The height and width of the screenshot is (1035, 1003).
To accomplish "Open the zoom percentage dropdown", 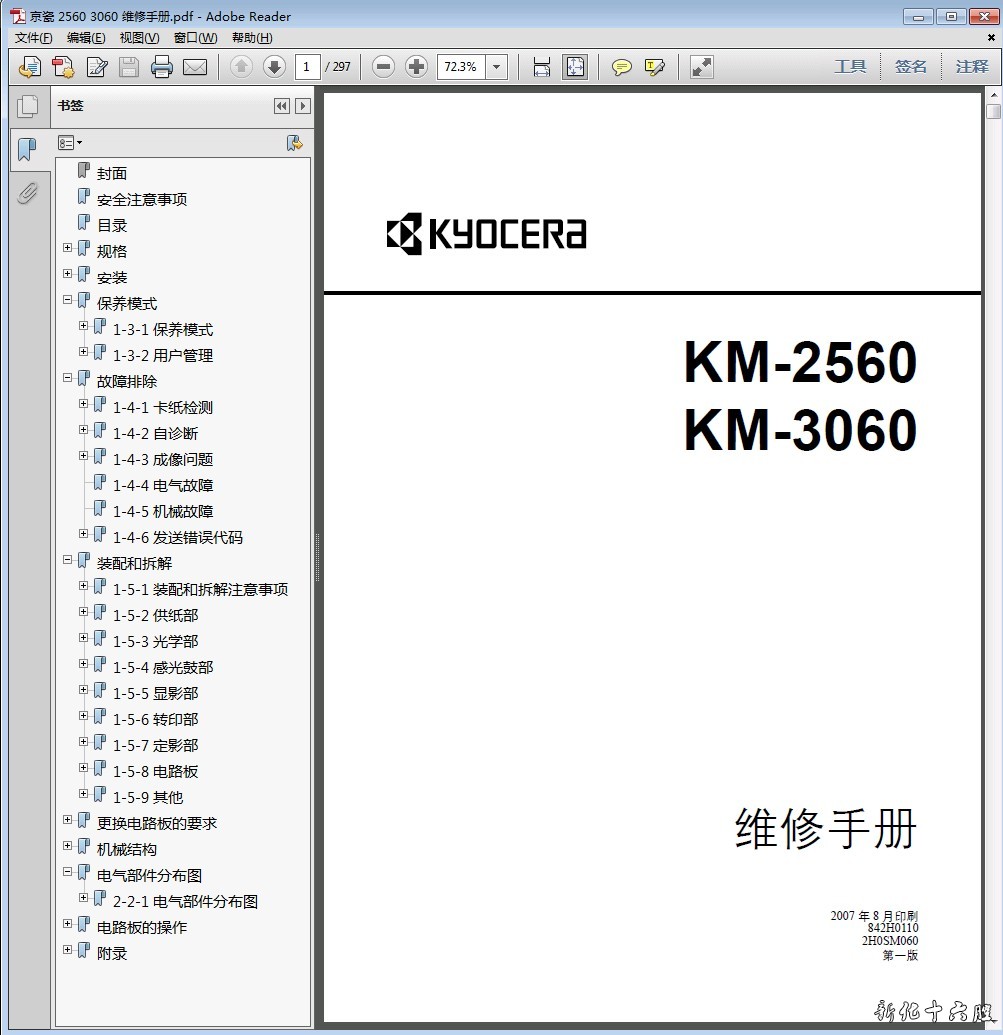I will tap(497, 67).
